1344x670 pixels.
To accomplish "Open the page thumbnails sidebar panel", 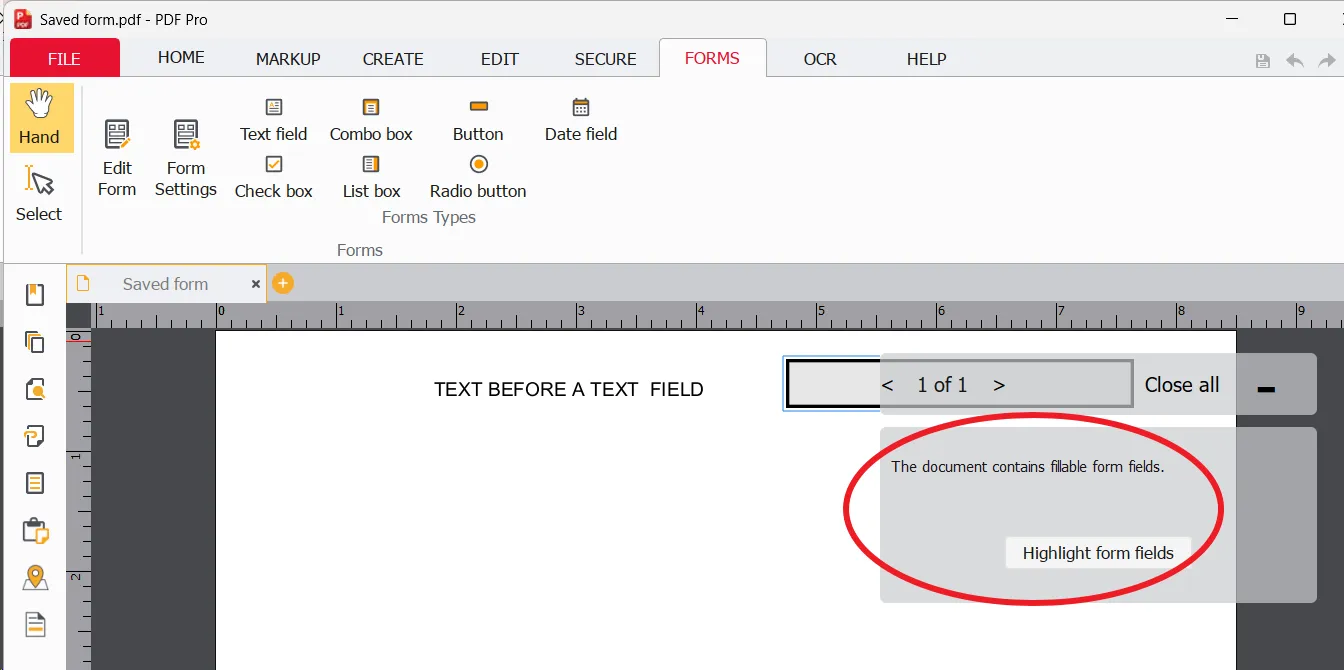I will pos(35,341).
